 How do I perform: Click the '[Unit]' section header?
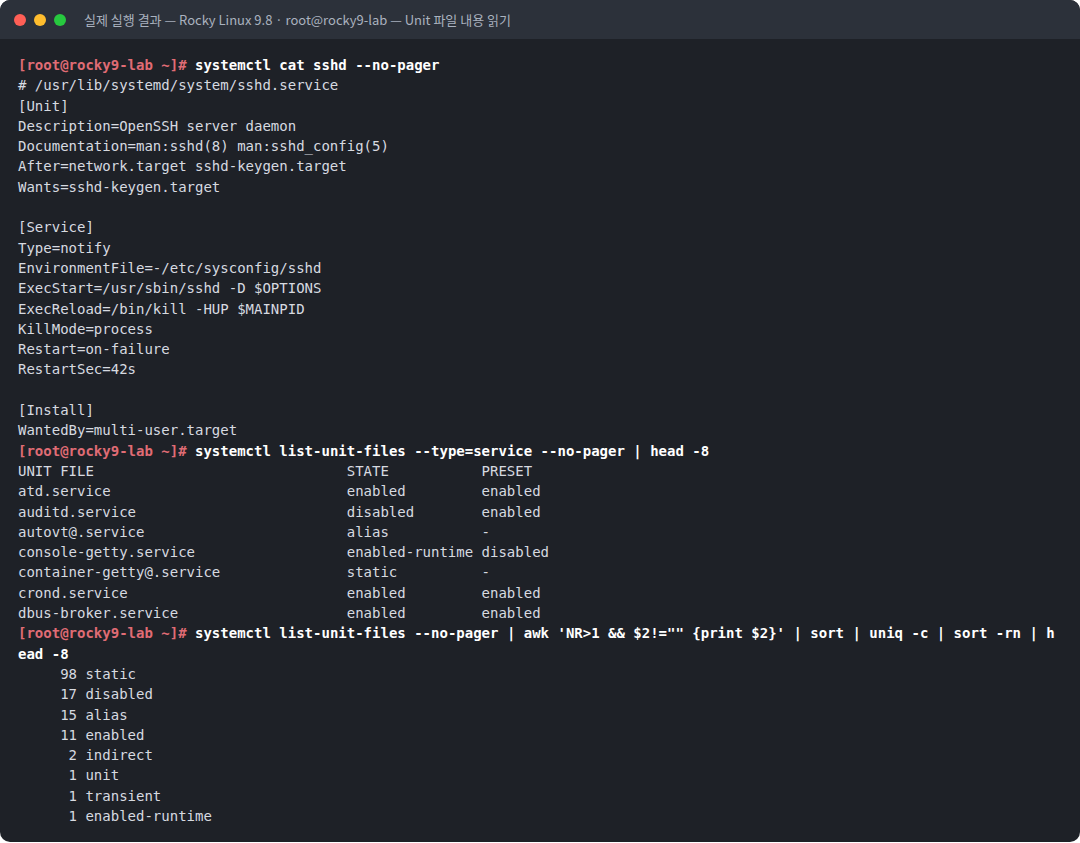coord(43,106)
